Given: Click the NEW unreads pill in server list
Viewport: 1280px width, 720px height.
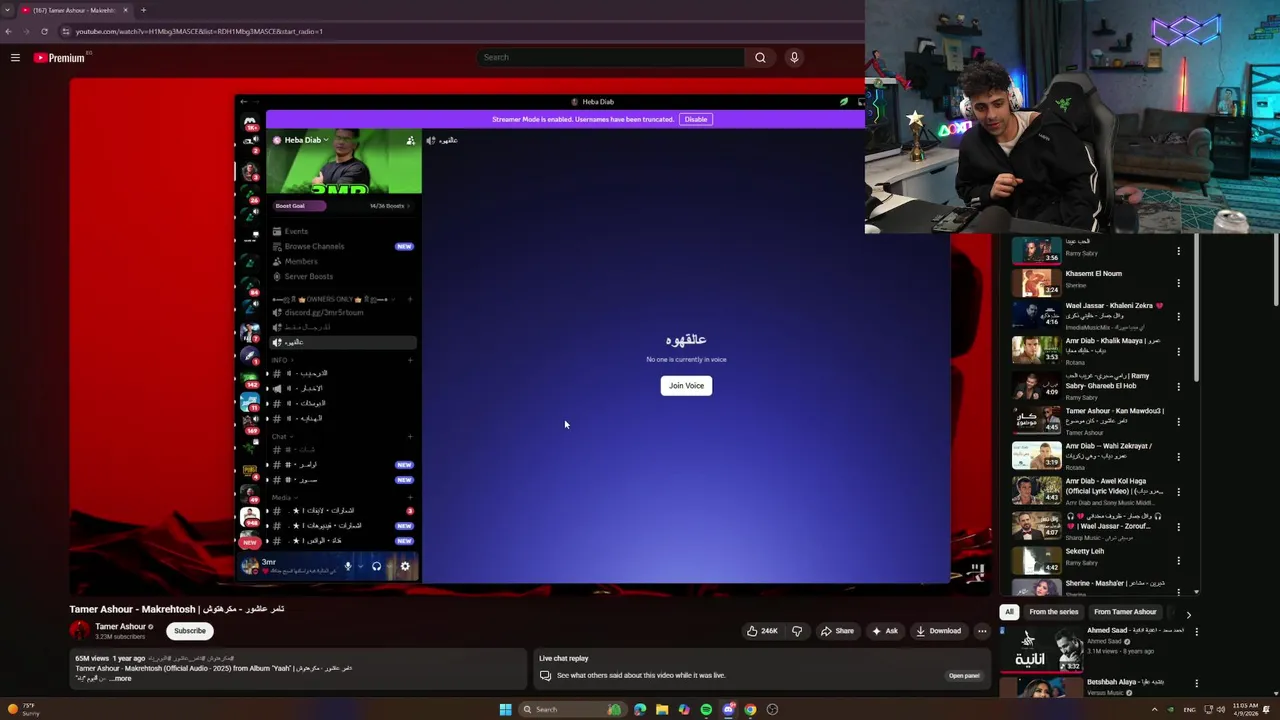Looking at the screenshot, I should click(250, 542).
